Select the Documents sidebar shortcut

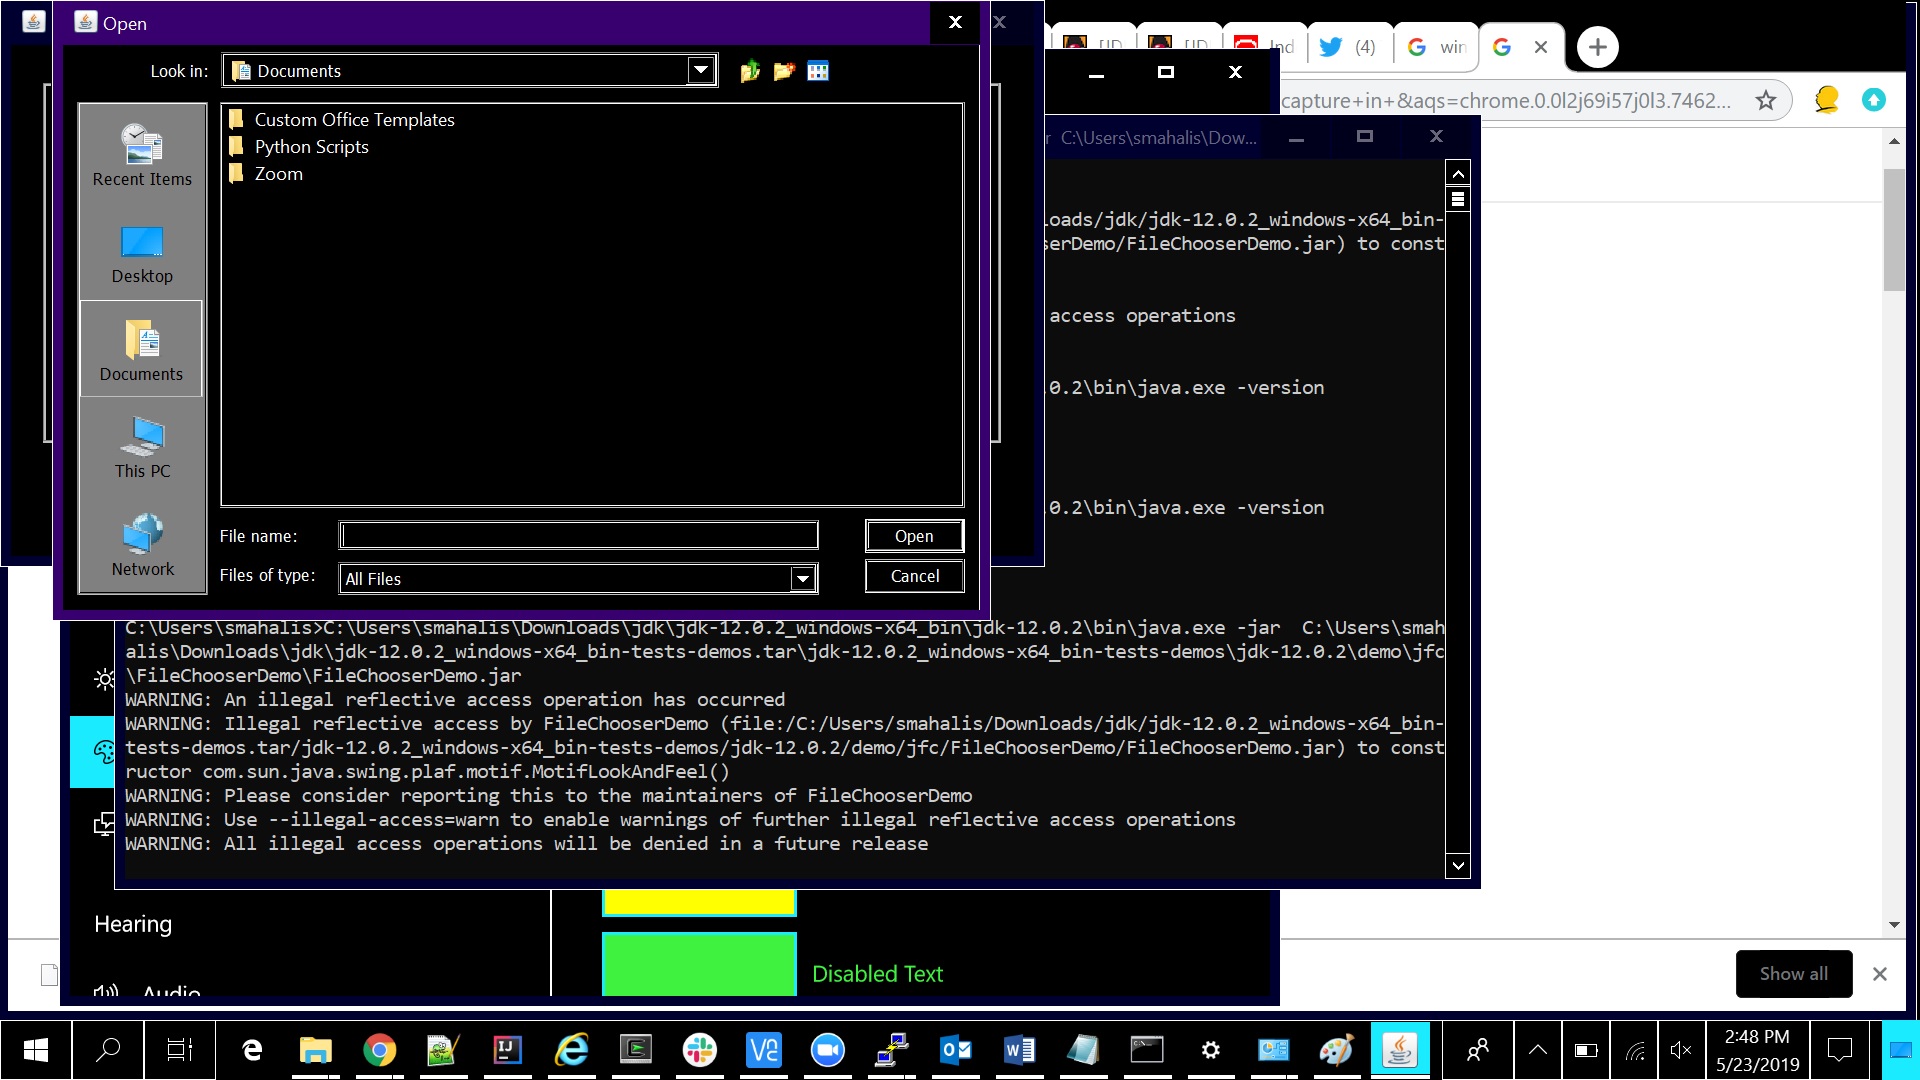pos(142,350)
